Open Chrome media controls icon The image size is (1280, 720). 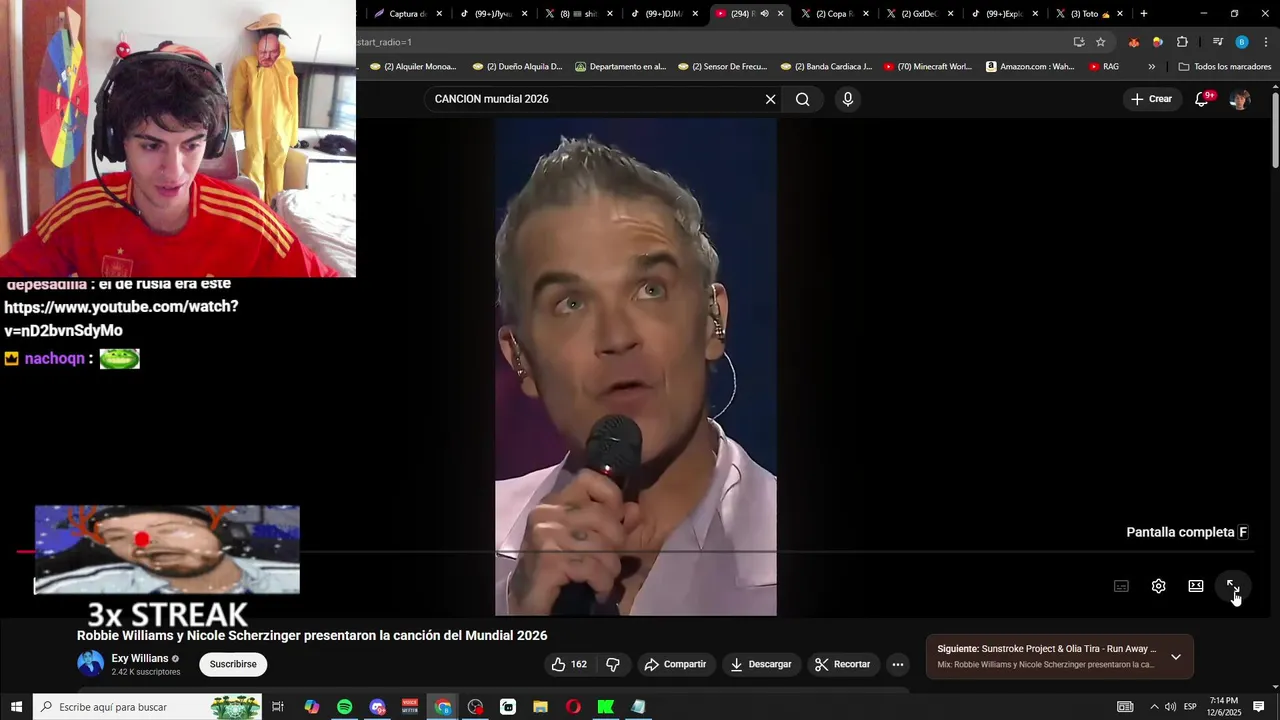point(1217,42)
